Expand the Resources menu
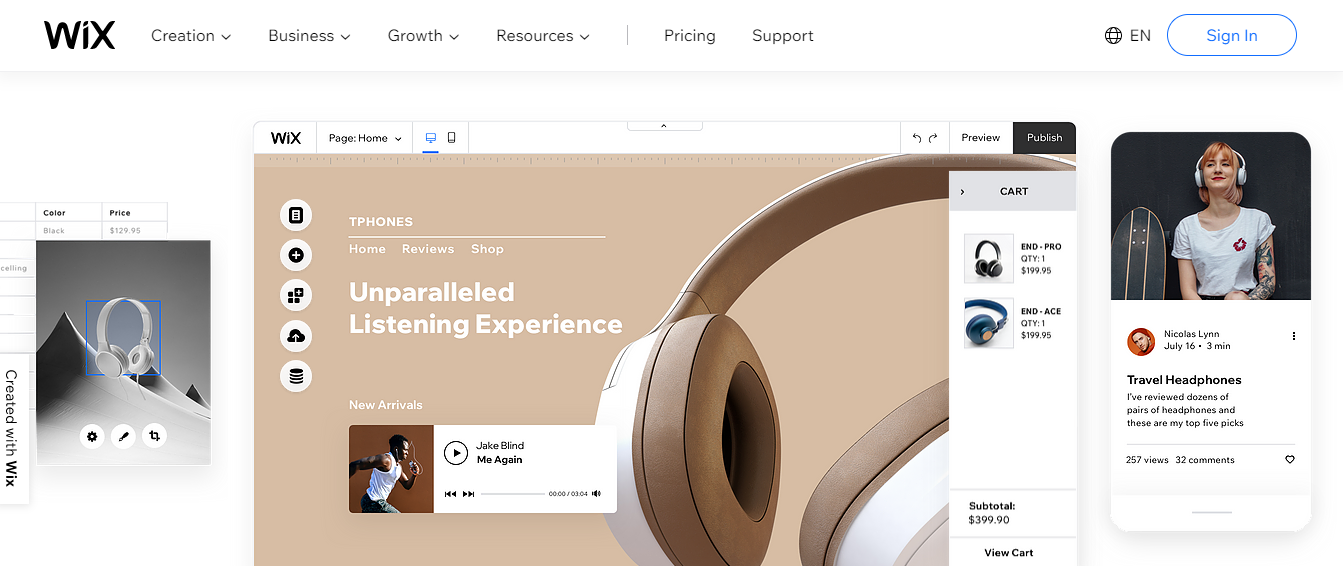1343x566 pixels. tap(543, 36)
